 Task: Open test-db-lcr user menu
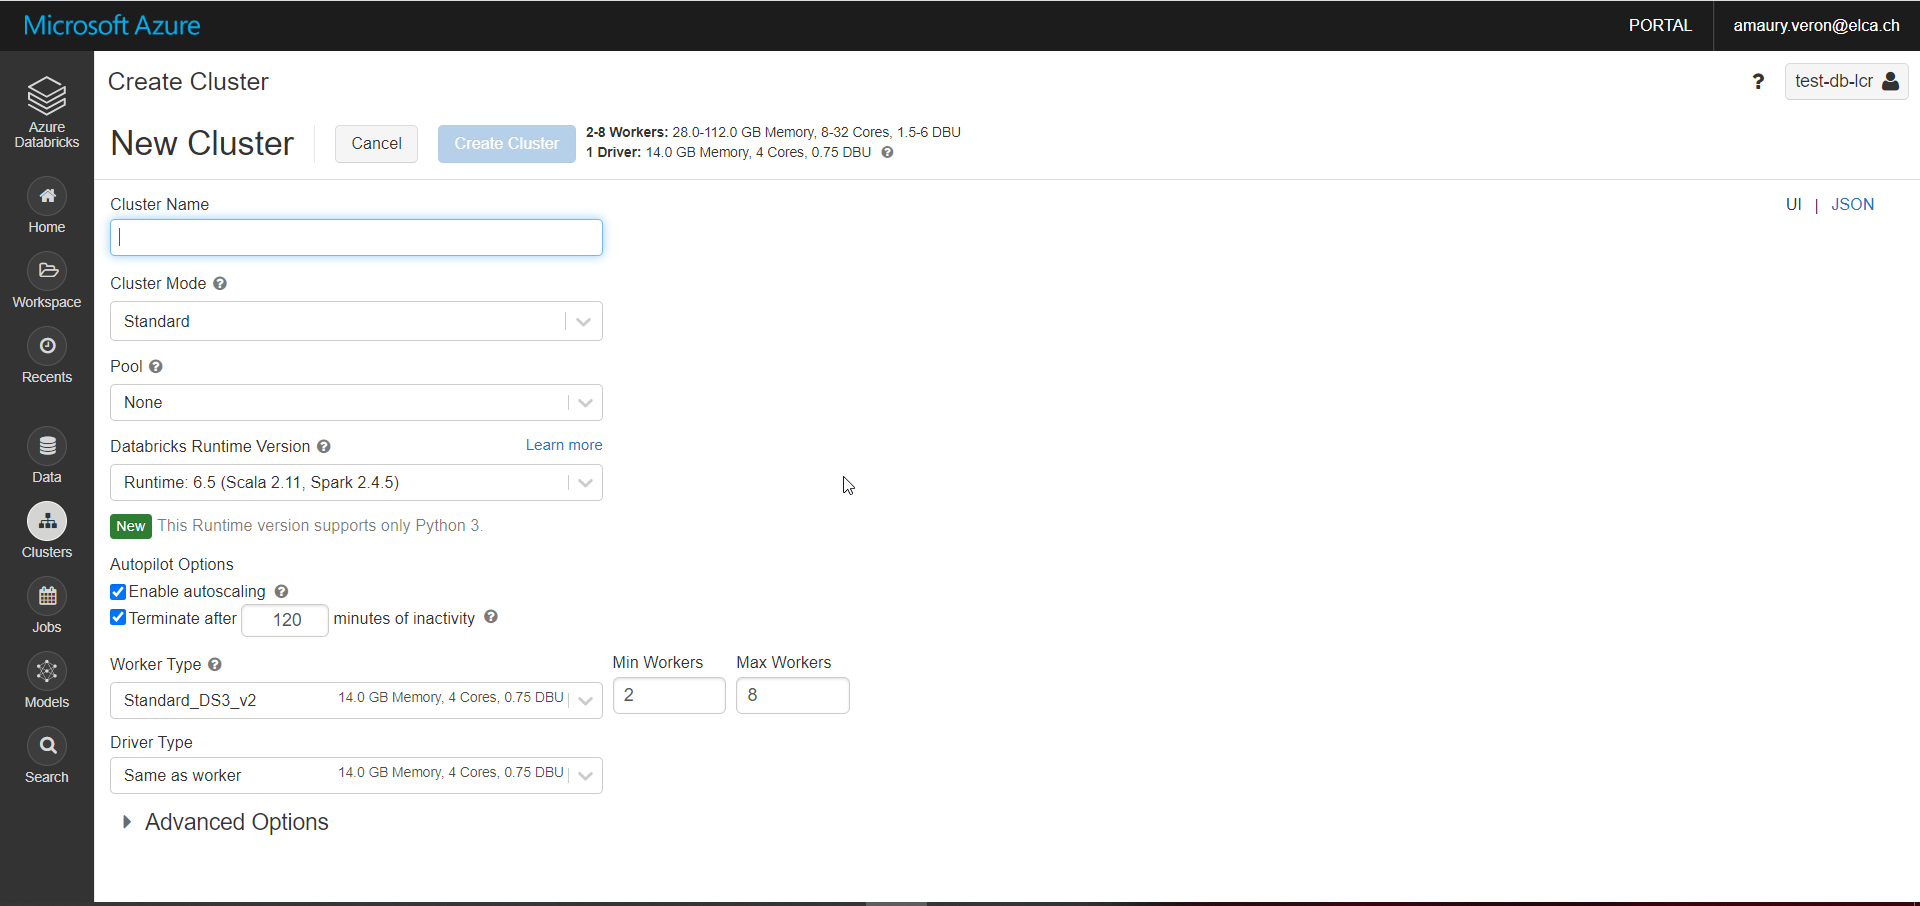(1846, 81)
